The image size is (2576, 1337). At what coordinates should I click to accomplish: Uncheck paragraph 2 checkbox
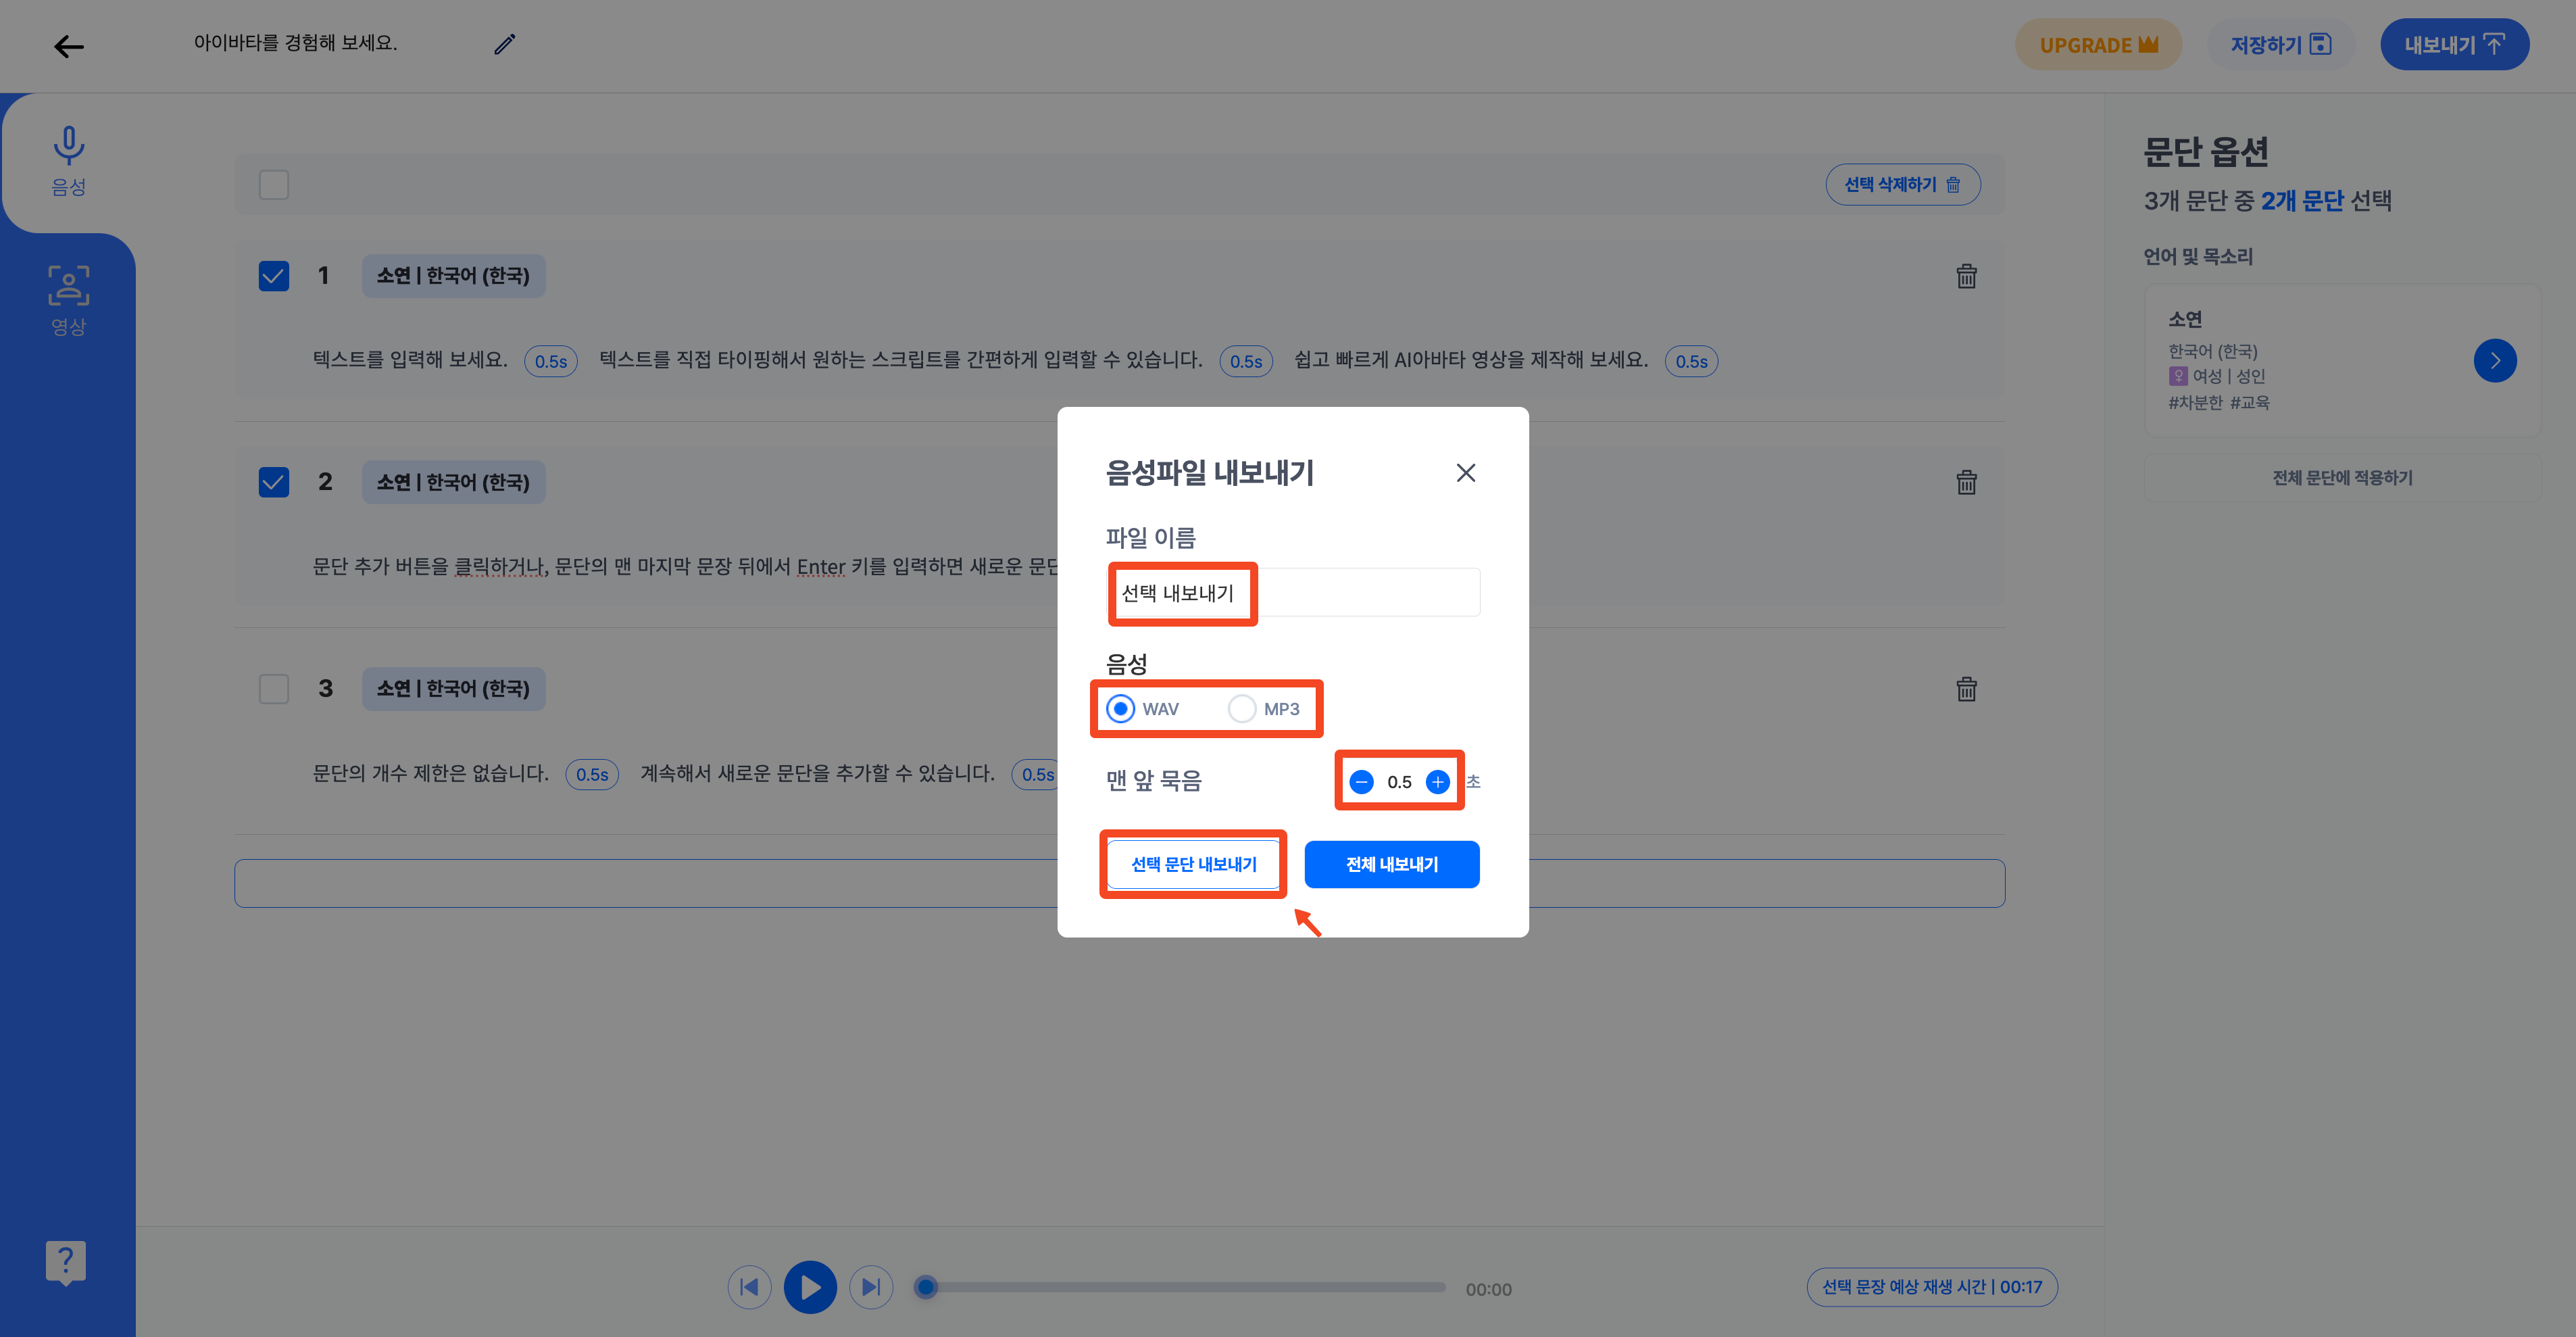tap(274, 482)
